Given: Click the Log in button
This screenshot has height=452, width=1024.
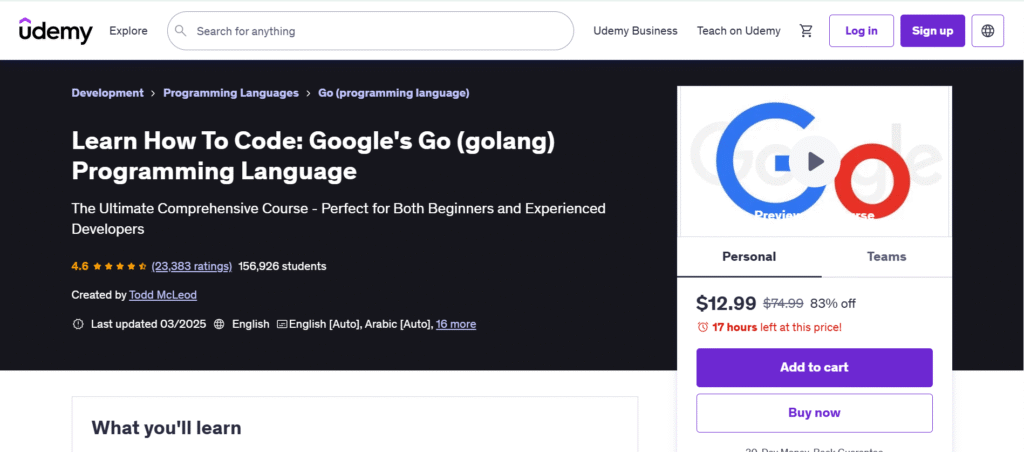Looking at the screenshot, I should coord(861,31).
